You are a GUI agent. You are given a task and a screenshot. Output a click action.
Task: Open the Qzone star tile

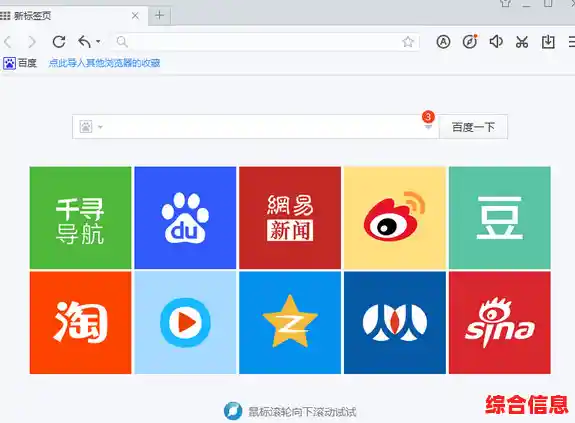pyautogui.click(x=290, y=323)
